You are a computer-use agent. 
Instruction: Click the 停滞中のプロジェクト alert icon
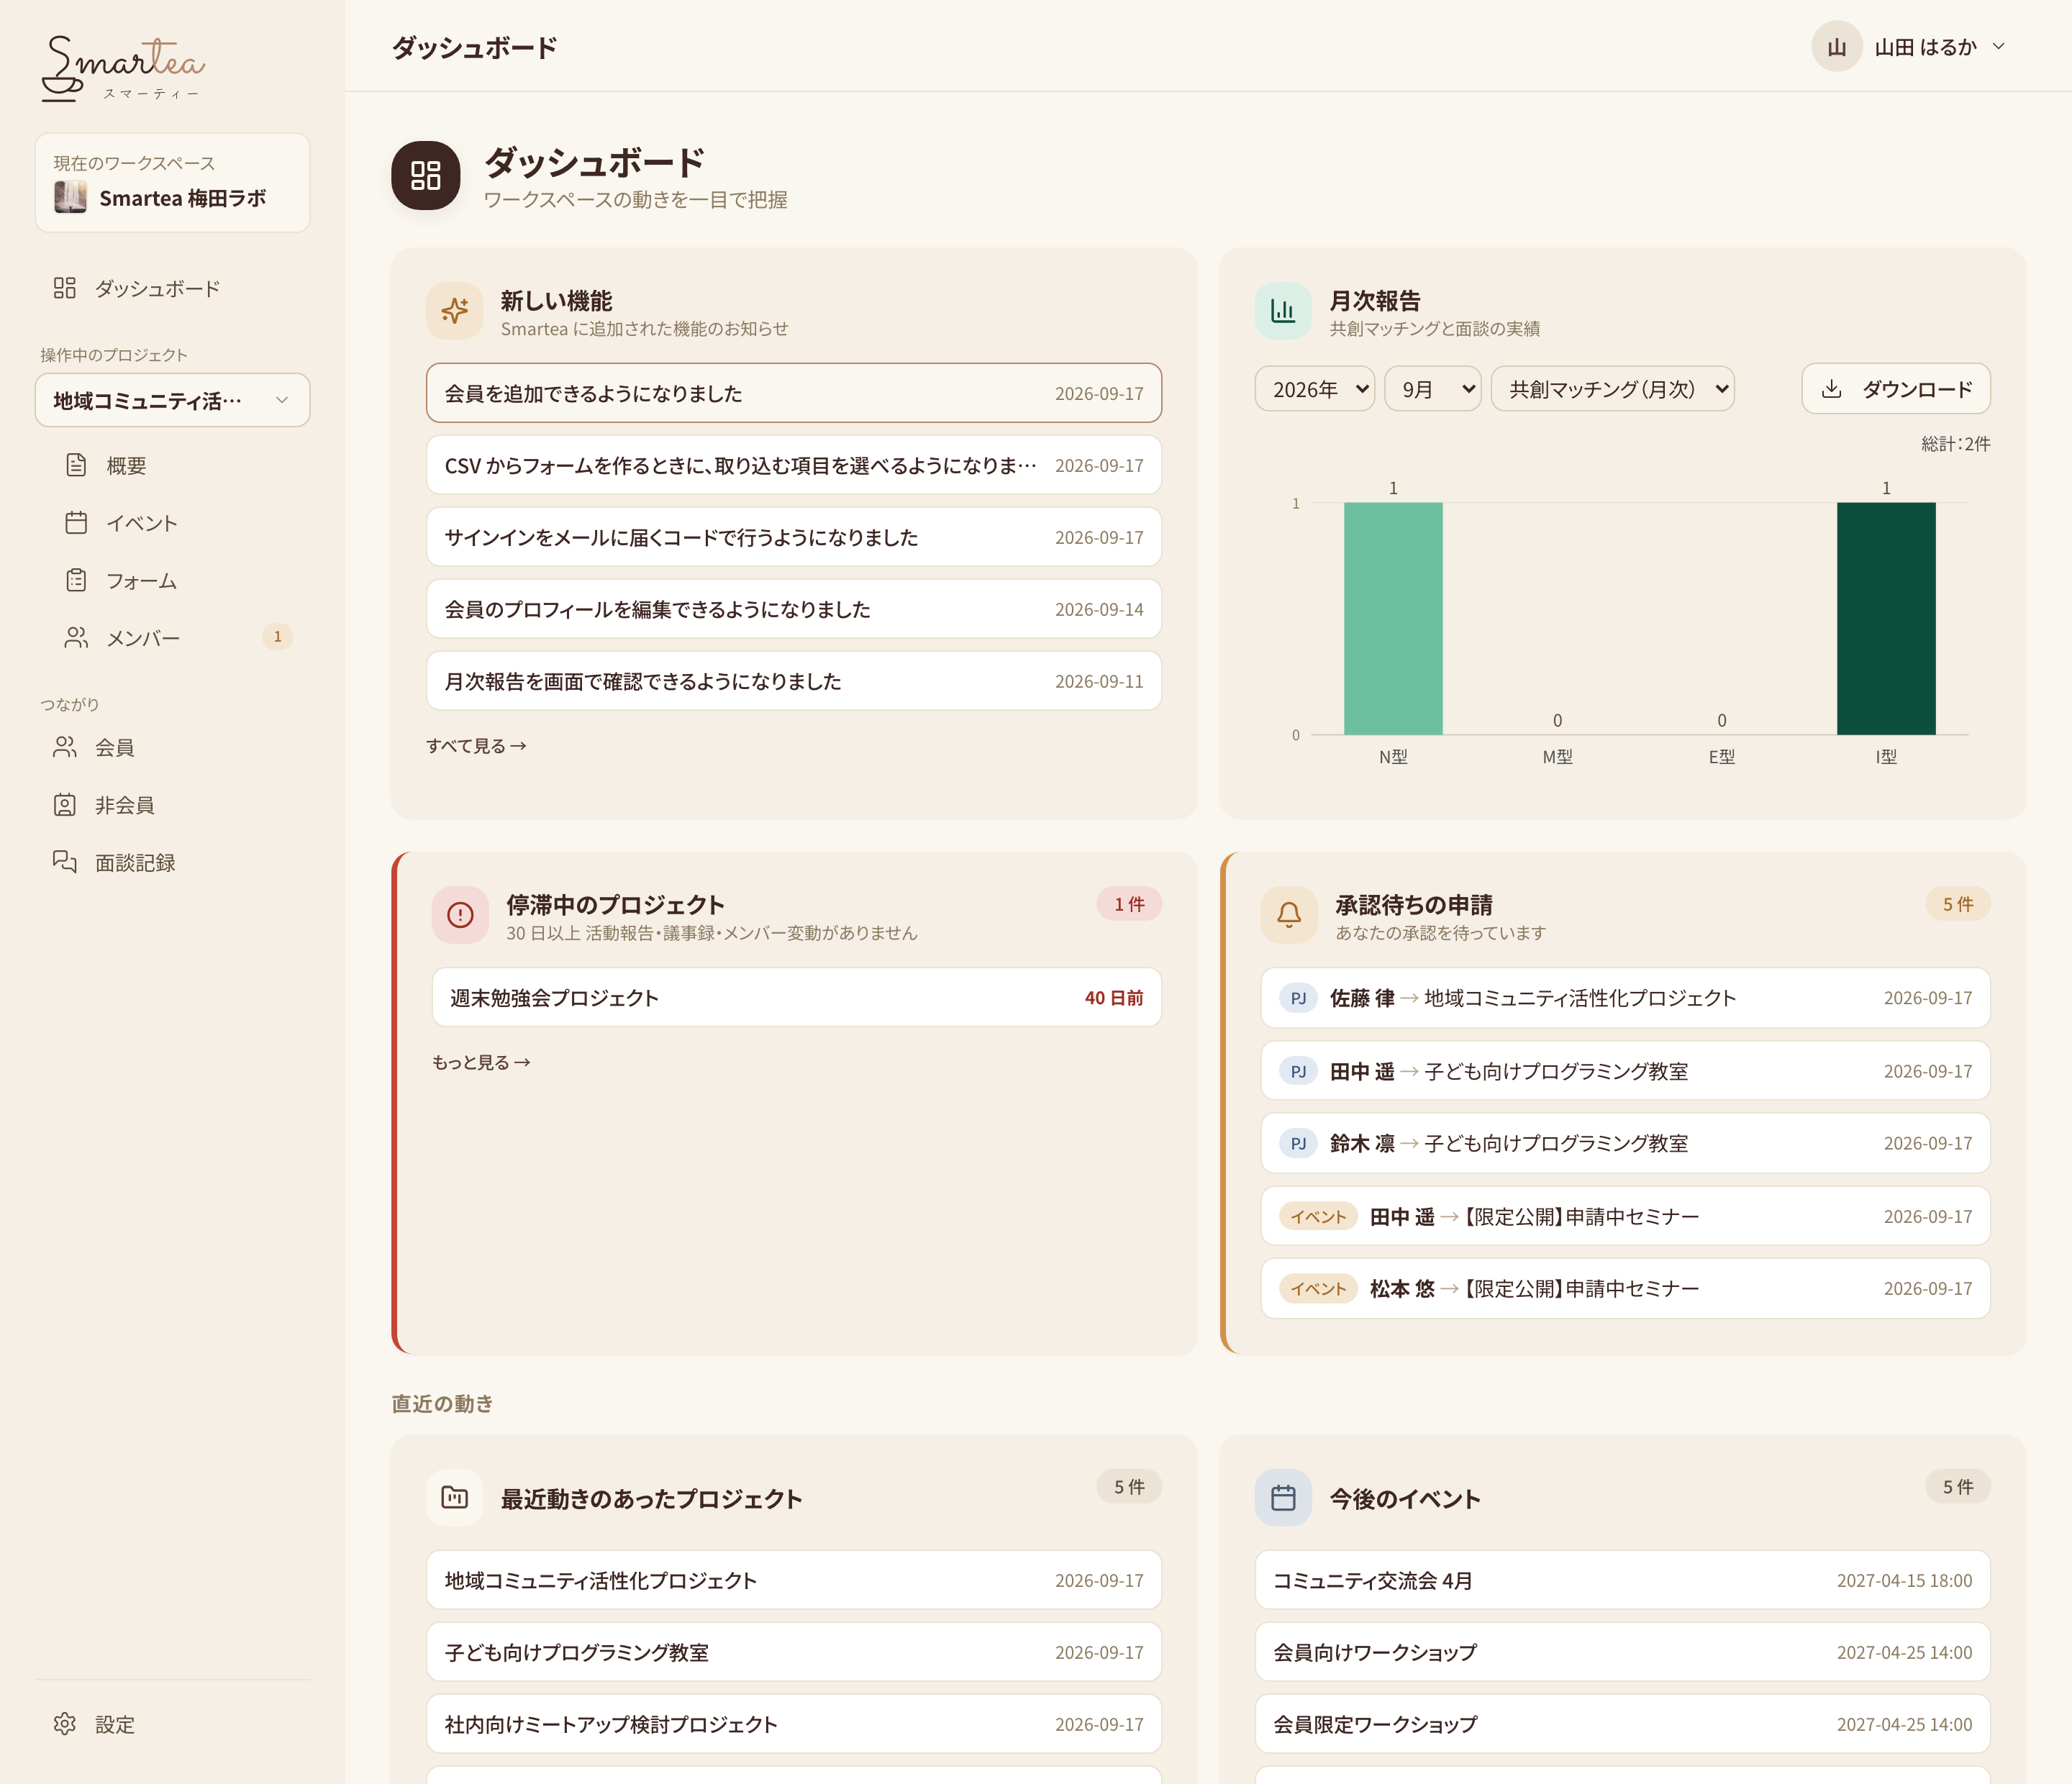tap(460, 914)
